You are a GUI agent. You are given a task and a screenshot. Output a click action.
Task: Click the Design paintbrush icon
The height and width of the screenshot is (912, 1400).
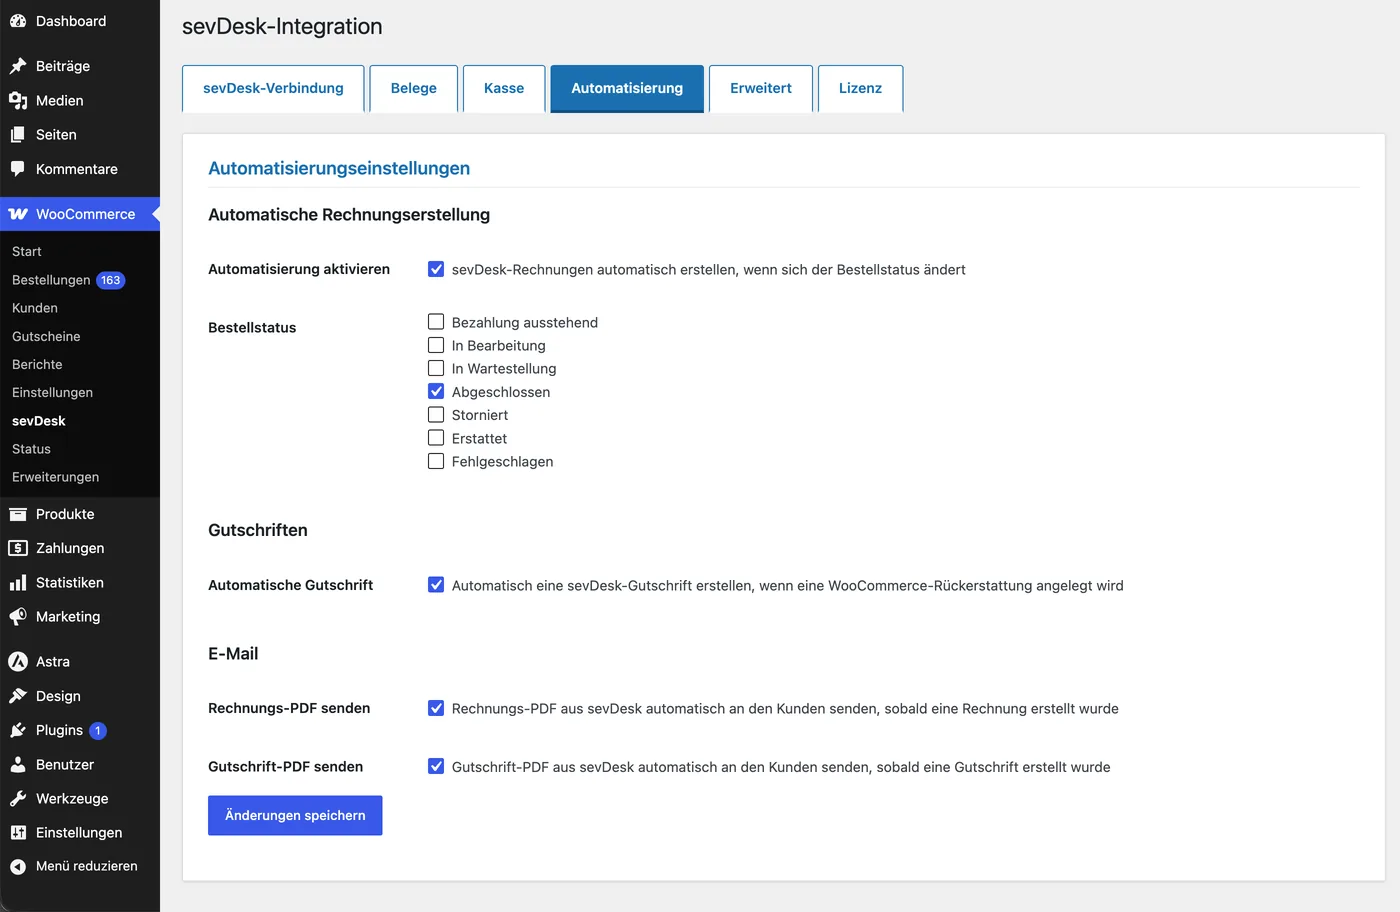[x=18, y=696]
